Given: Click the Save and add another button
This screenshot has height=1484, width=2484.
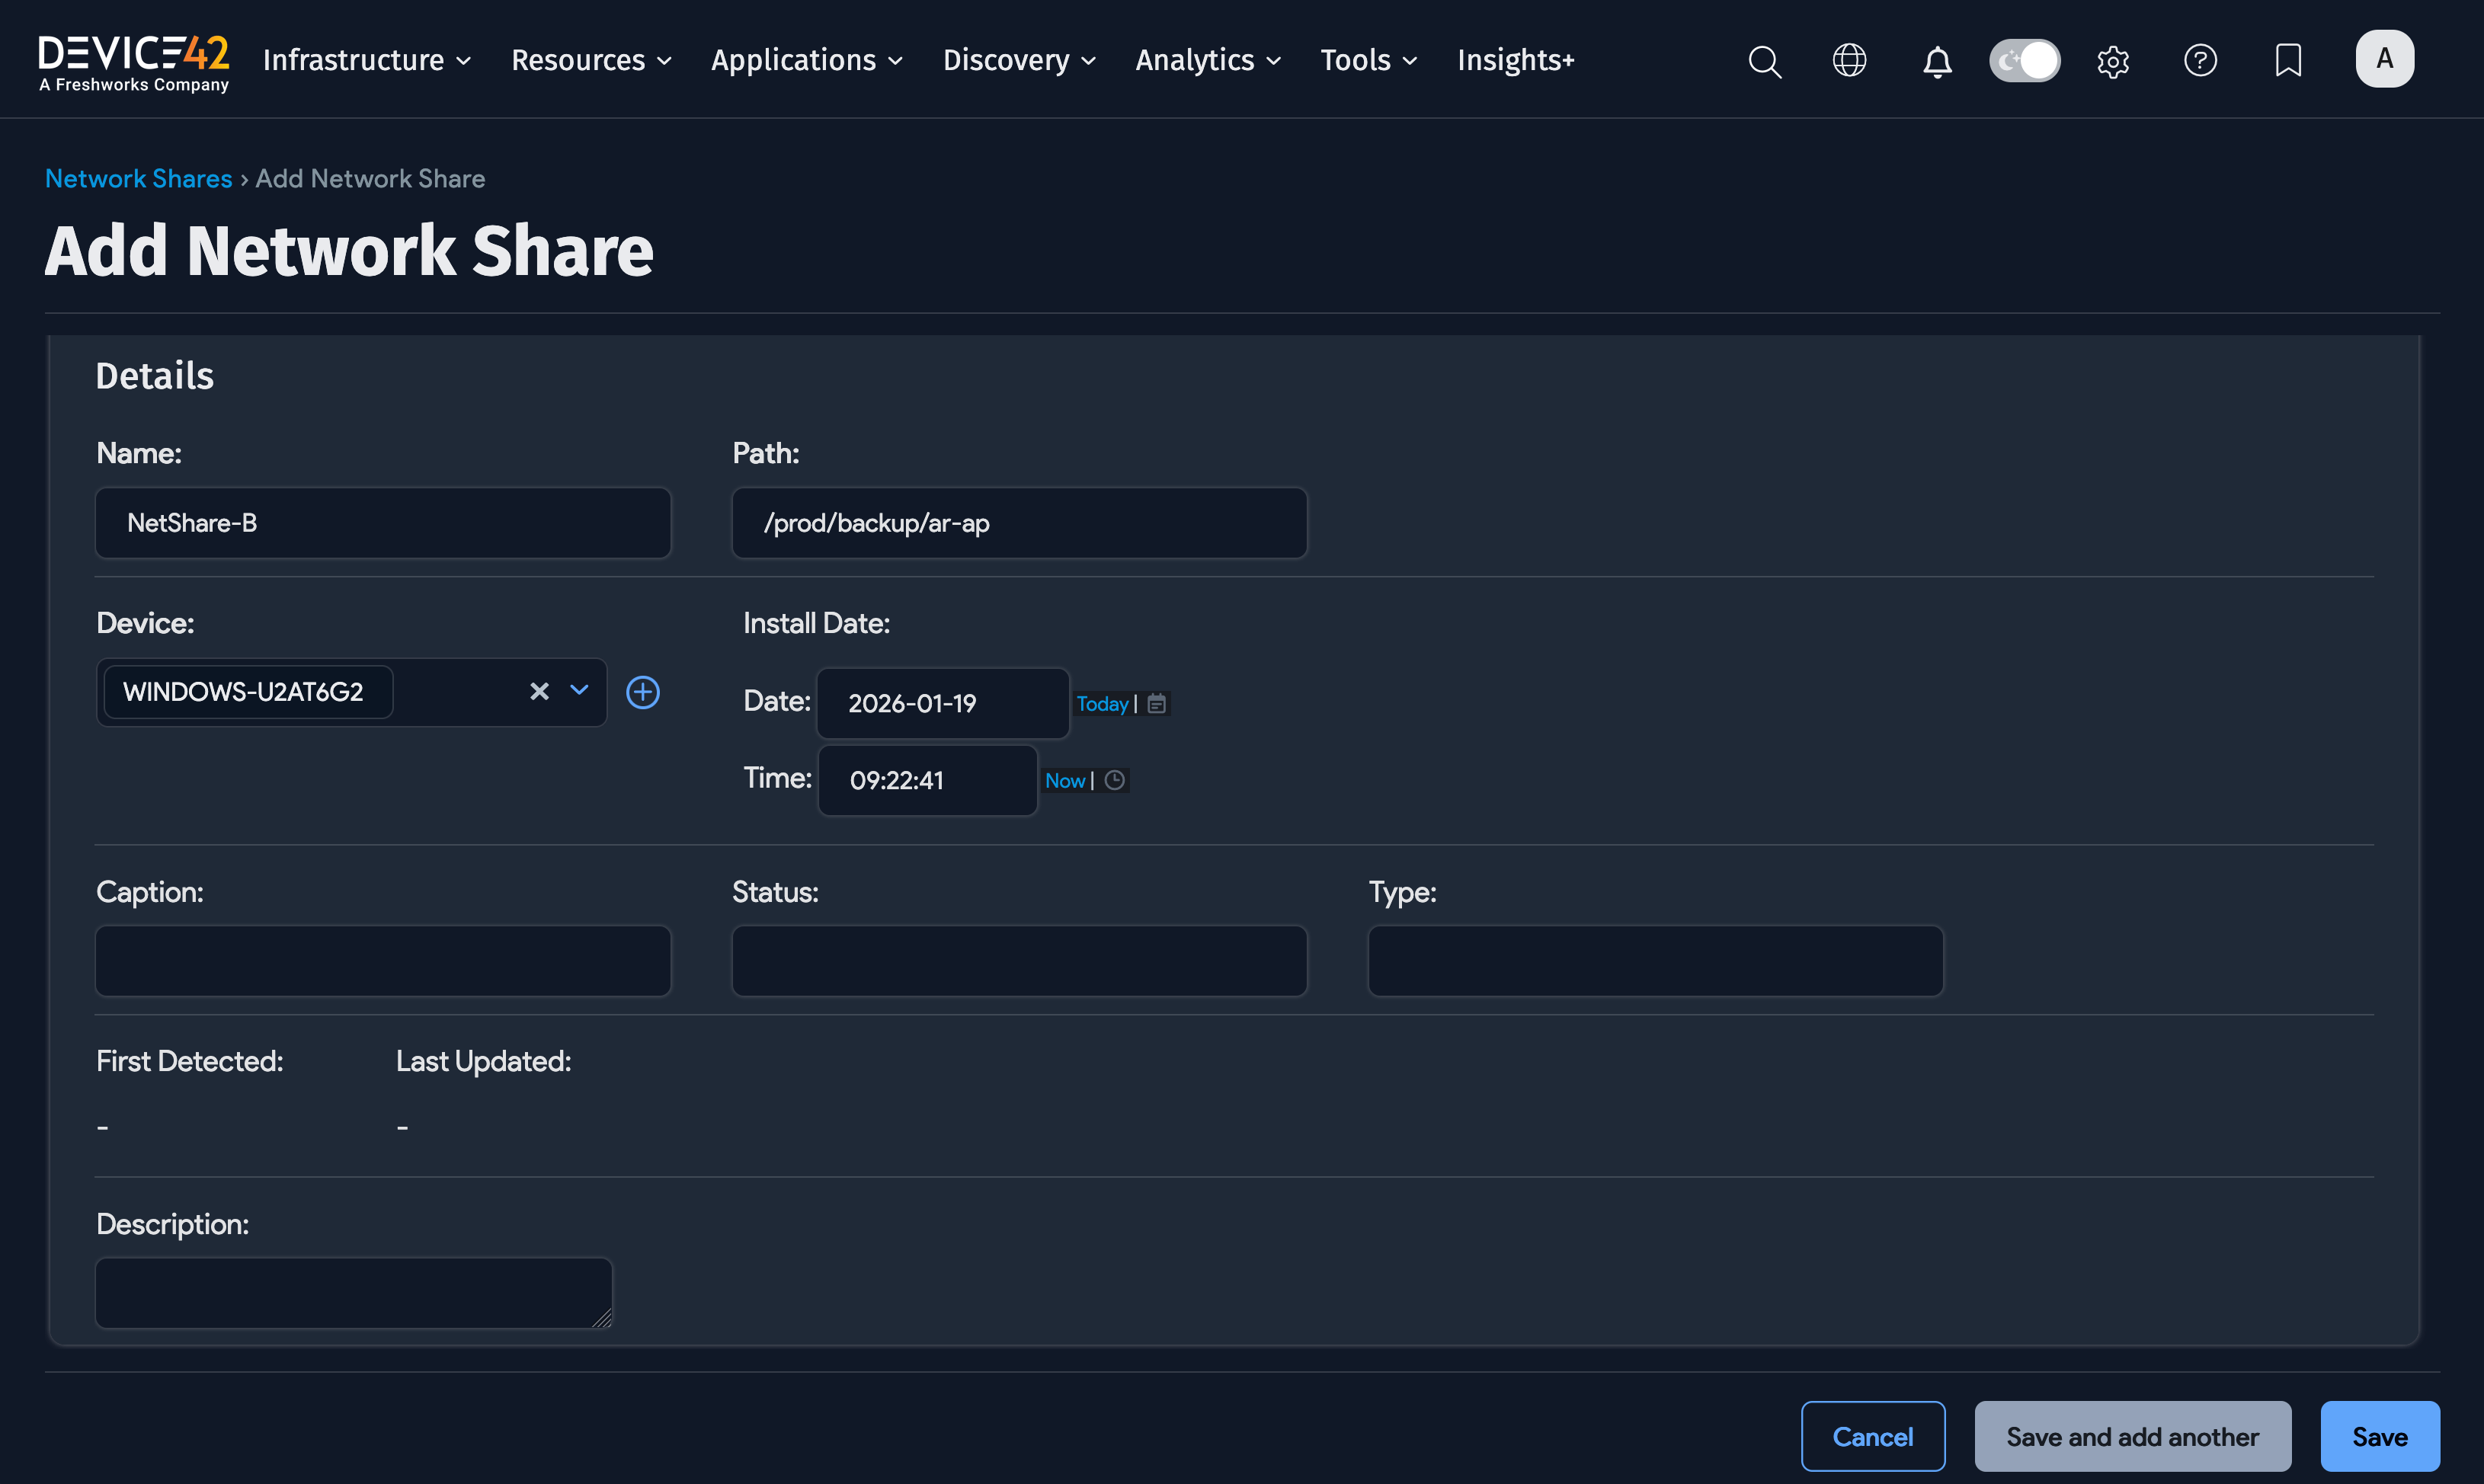Looking at the screenshot, I should (x=2132, y=1436).
